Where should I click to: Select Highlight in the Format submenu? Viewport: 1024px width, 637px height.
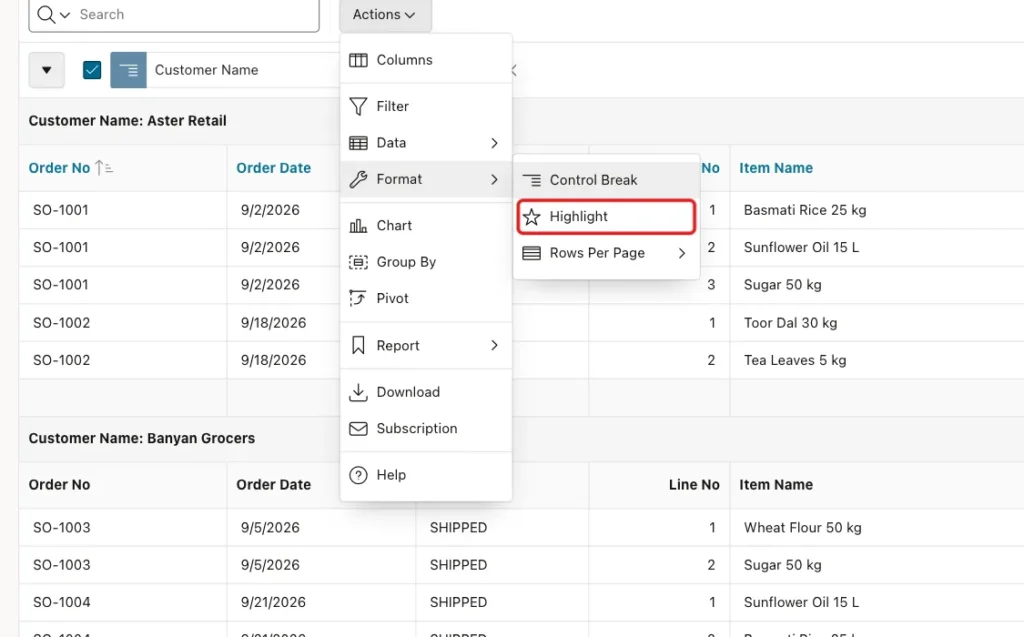[x=606, y=217]
